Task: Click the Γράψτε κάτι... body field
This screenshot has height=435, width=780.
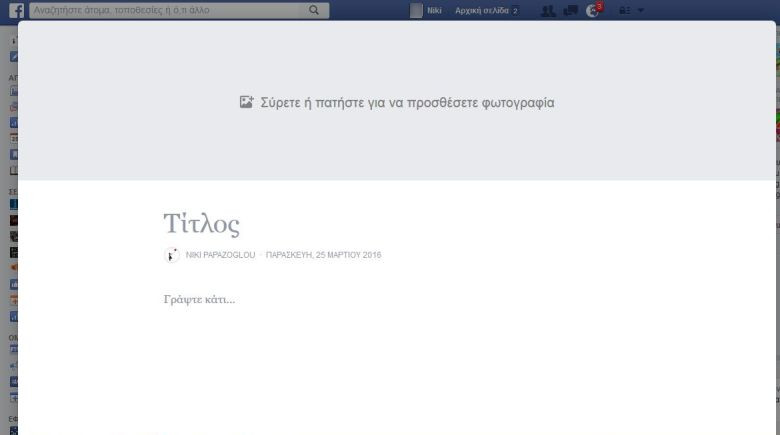Action: click(x=199, y=300)
